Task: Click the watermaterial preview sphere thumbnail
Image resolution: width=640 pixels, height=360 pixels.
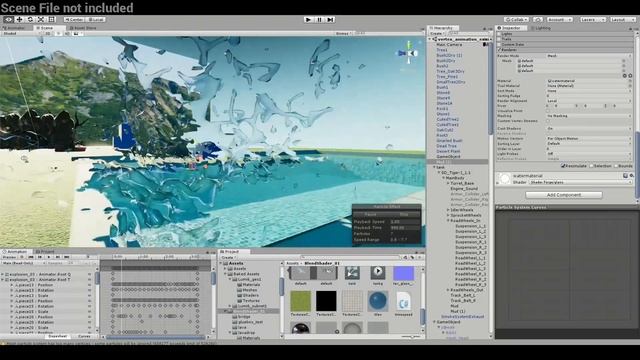Action: pos(505,178)
